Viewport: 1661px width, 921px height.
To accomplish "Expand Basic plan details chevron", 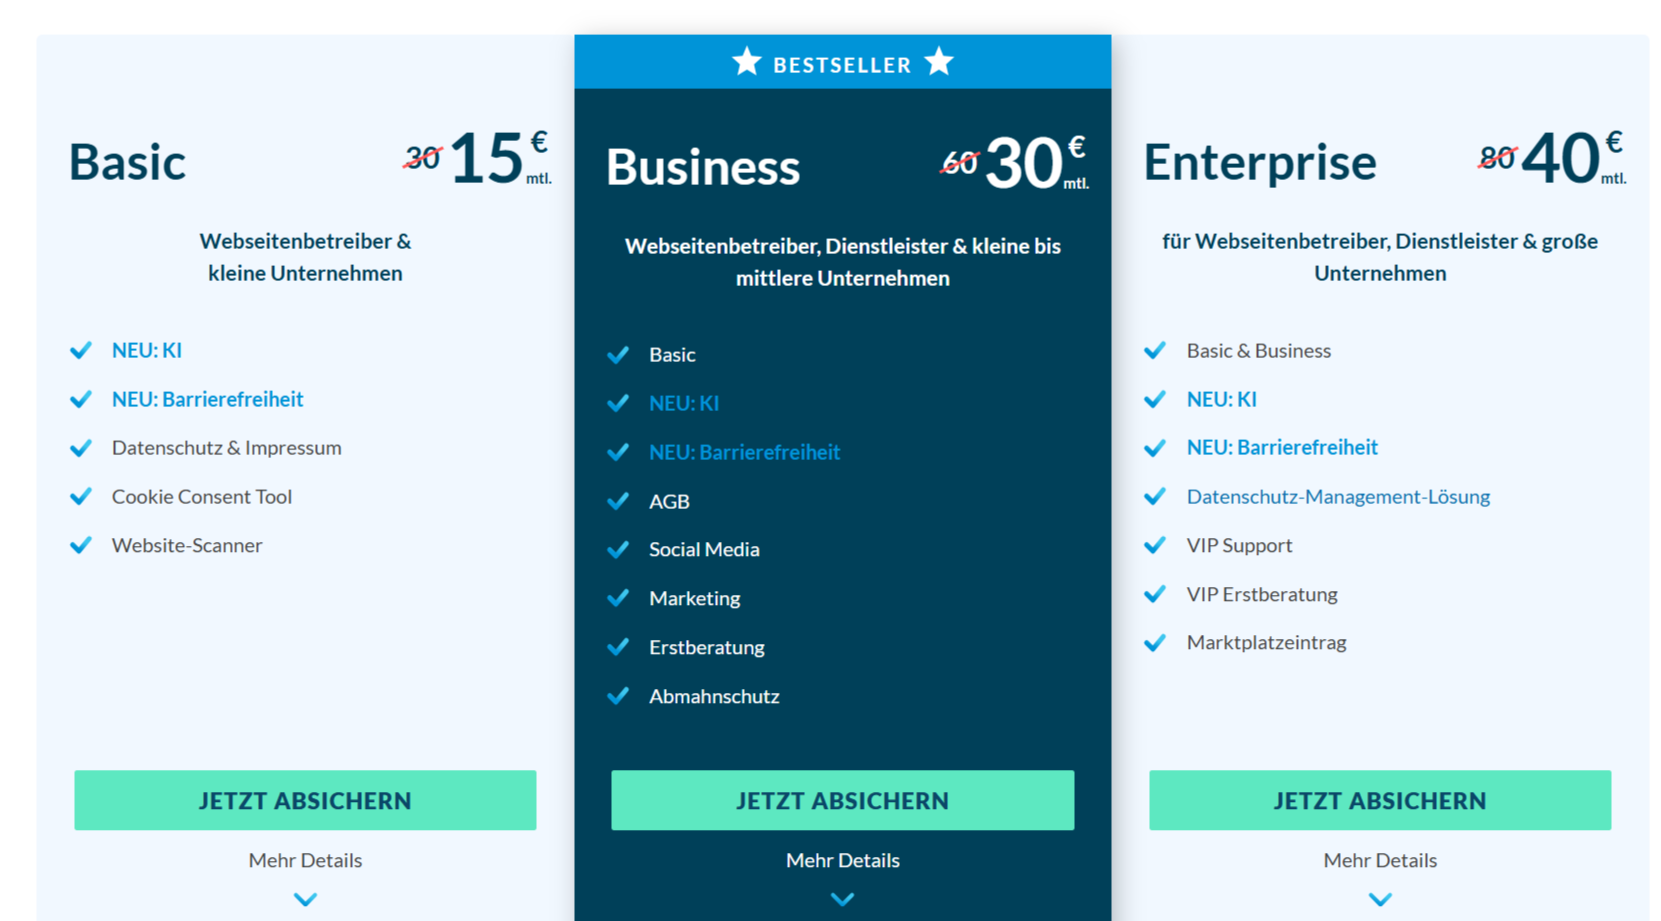I will 305,899.
